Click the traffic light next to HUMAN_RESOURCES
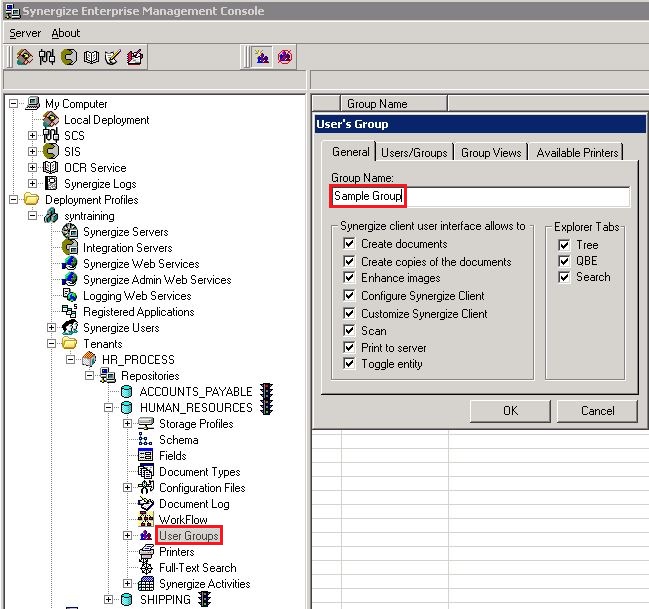649x609 pixels. pyautogui.click(x=267, y=407)
